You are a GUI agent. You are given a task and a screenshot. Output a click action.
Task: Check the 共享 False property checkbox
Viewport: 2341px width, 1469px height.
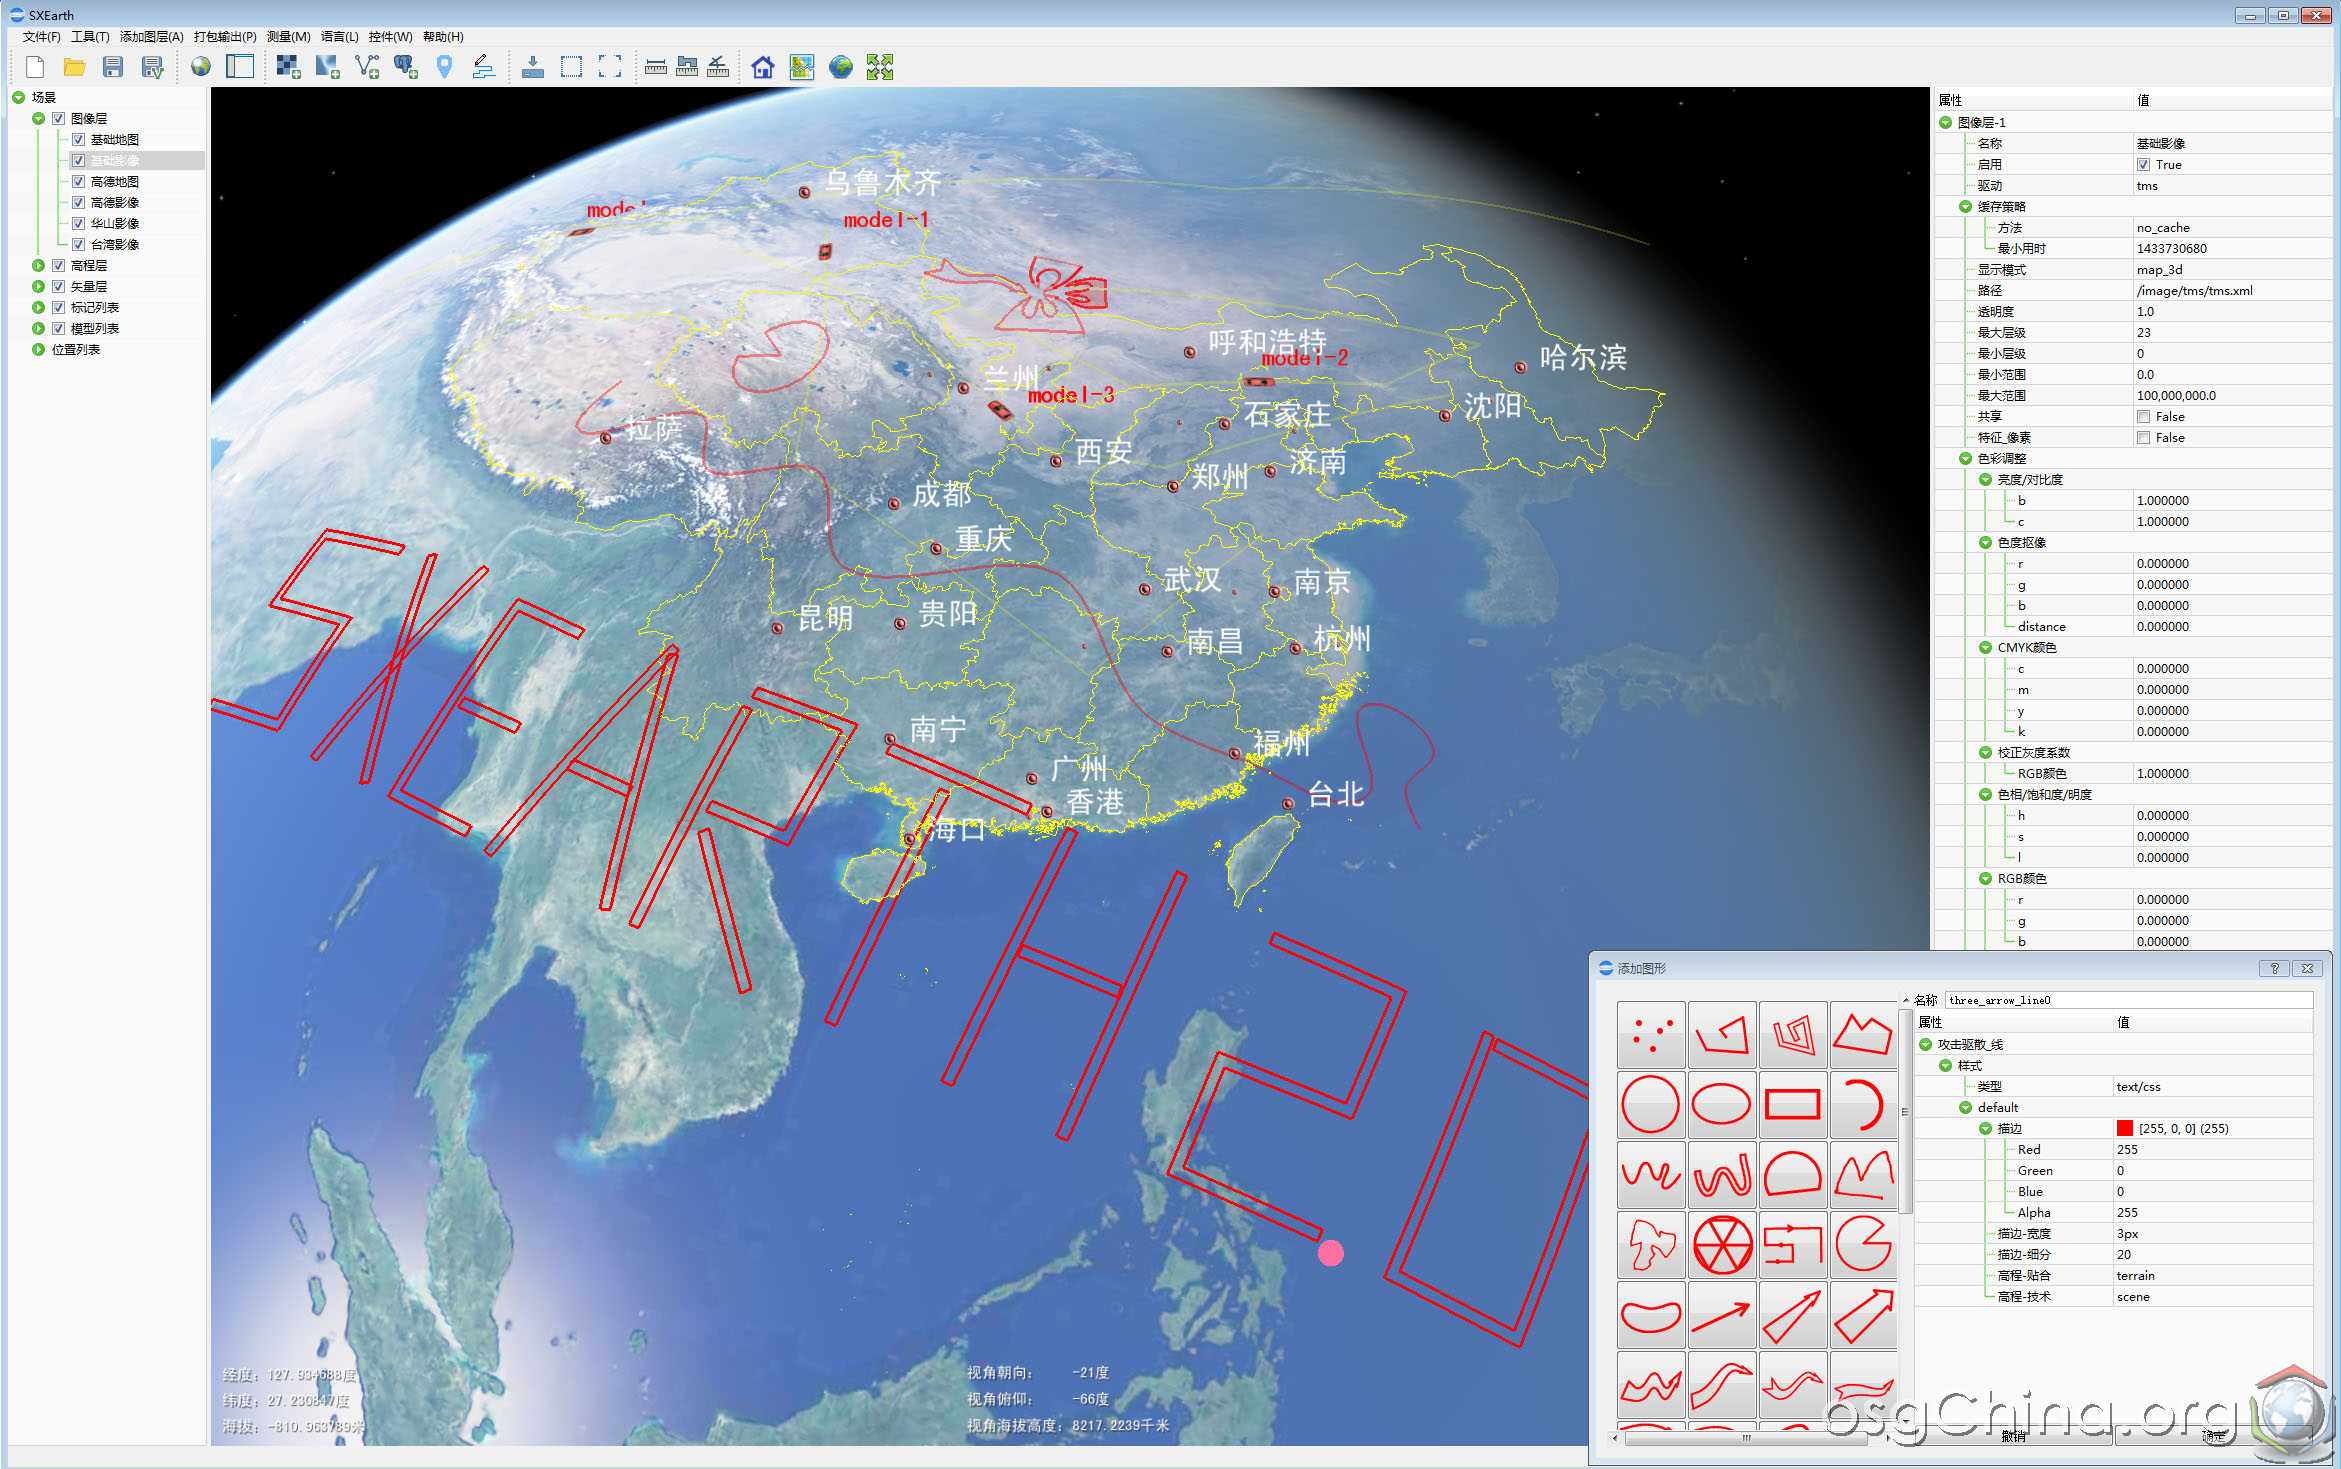(x=2144, y=416)
